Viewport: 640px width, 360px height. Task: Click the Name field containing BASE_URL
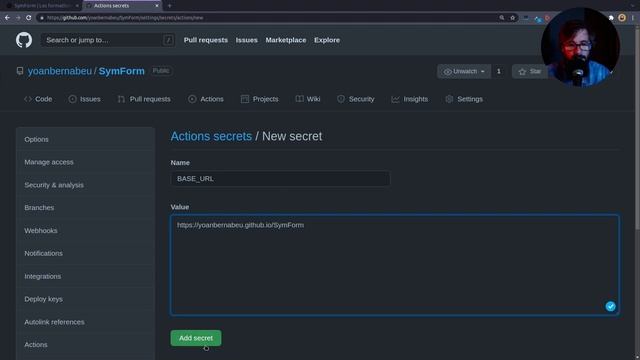pos(280,179)
